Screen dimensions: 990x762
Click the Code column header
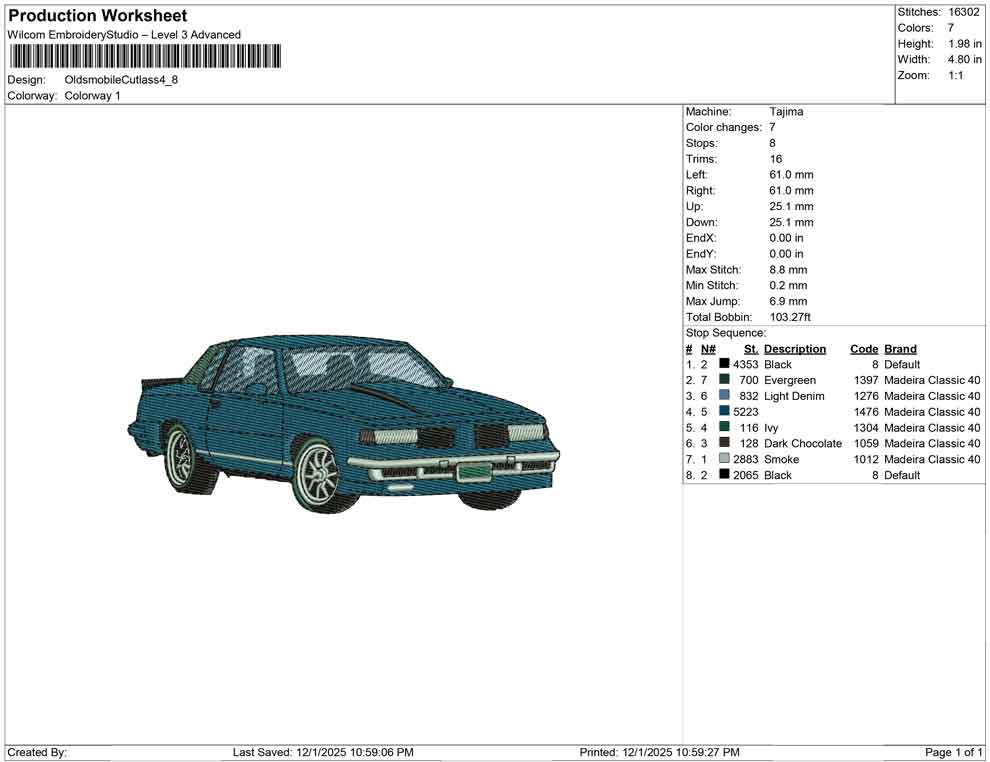[x=863, y=349]
